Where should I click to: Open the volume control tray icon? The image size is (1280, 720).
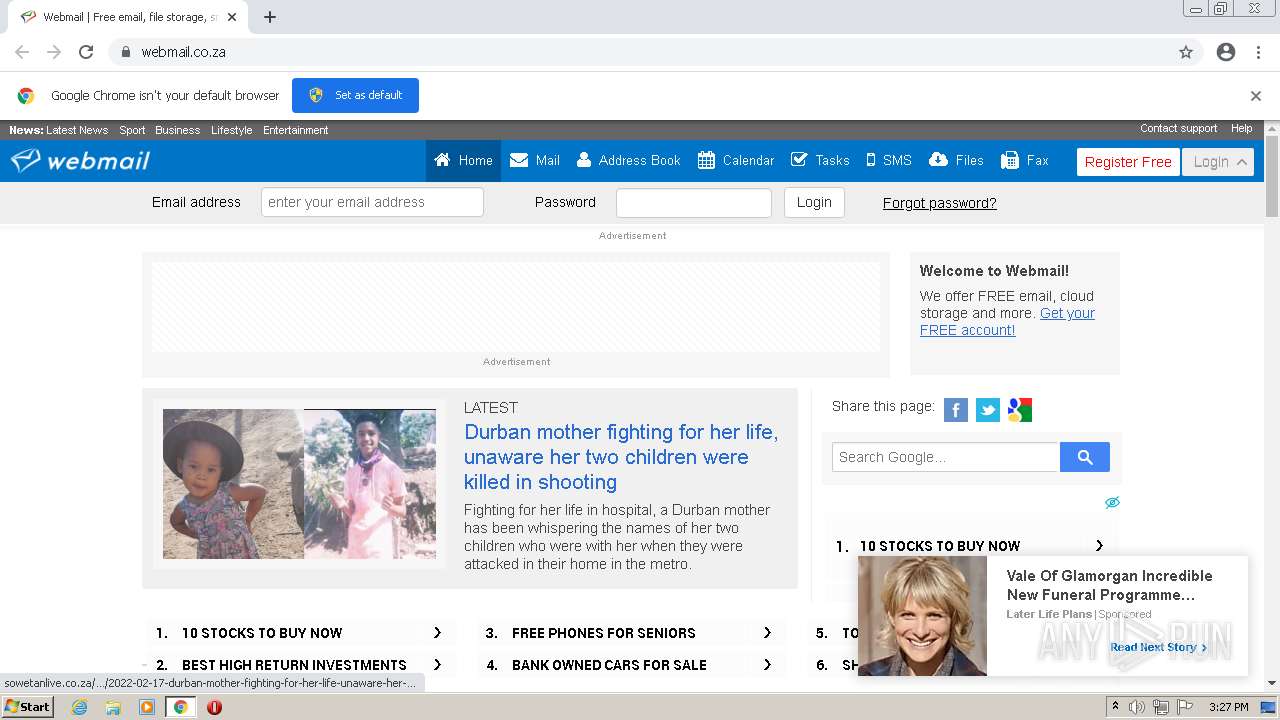(x=1137, y=707)
